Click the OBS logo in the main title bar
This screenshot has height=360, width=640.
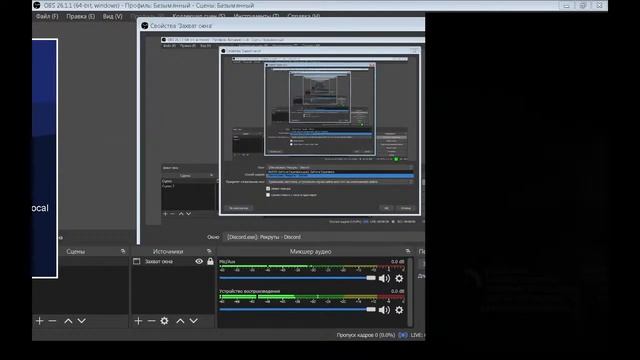point(37,5)
